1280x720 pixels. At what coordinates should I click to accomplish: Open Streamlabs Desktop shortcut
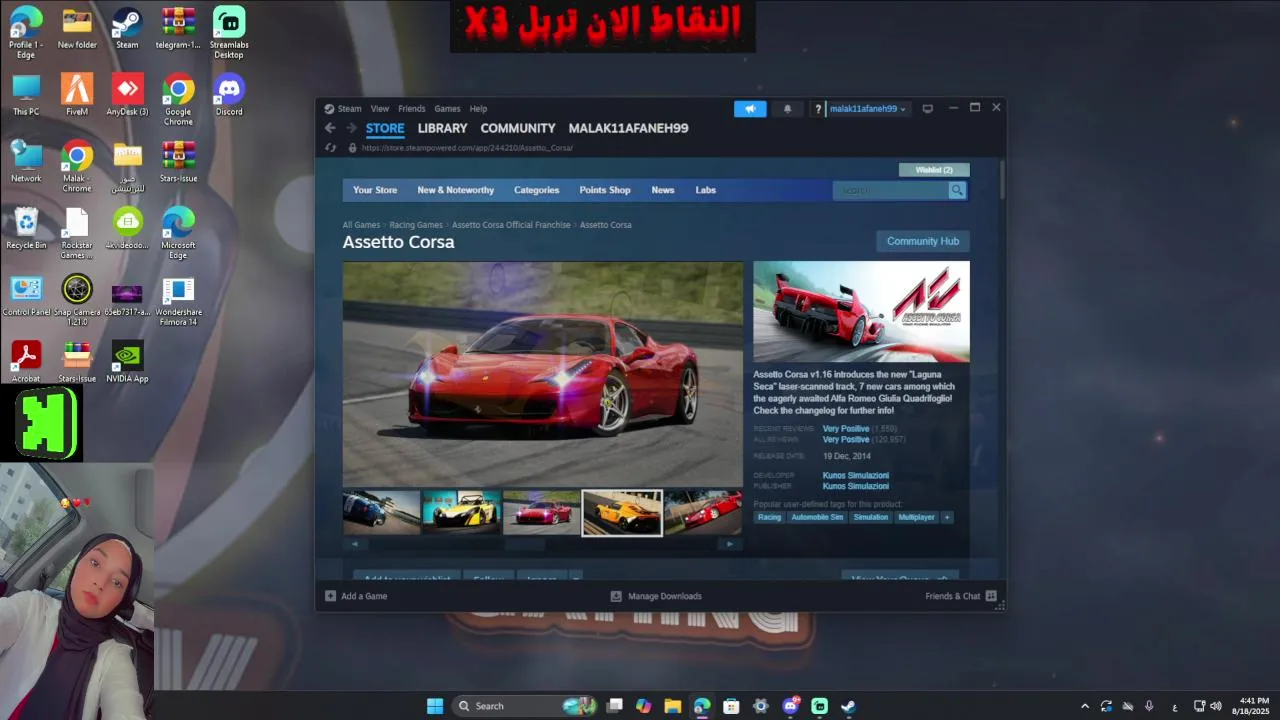tap(229, 33)
